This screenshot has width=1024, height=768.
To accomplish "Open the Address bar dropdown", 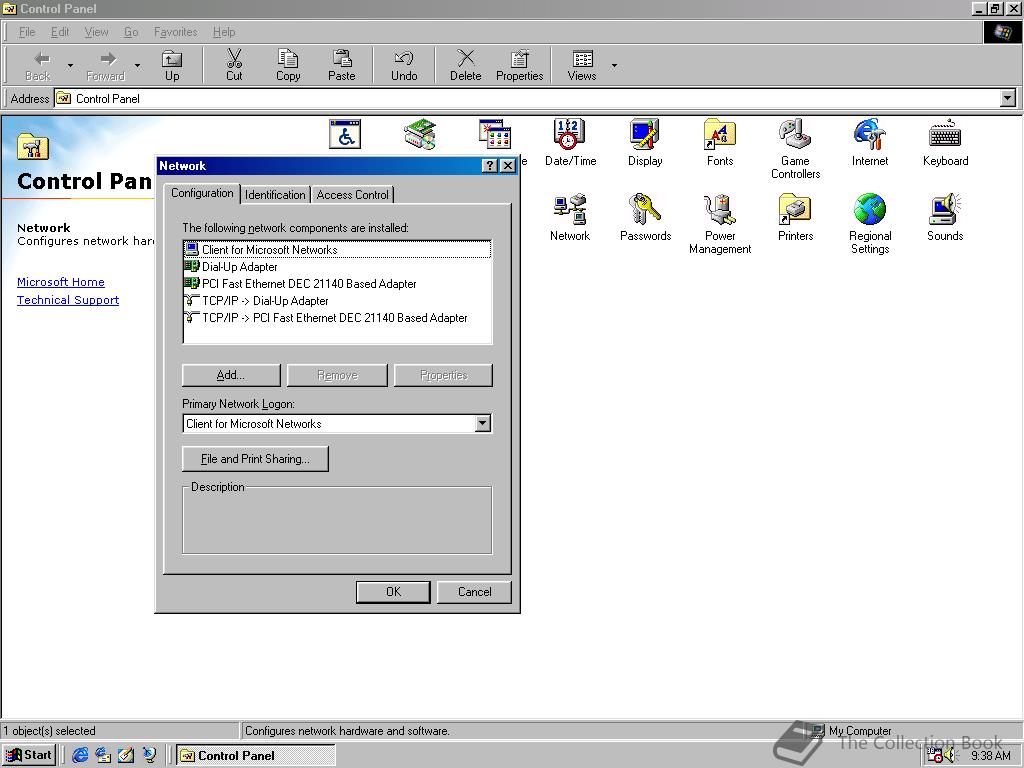I will [x=1008, y=99].
